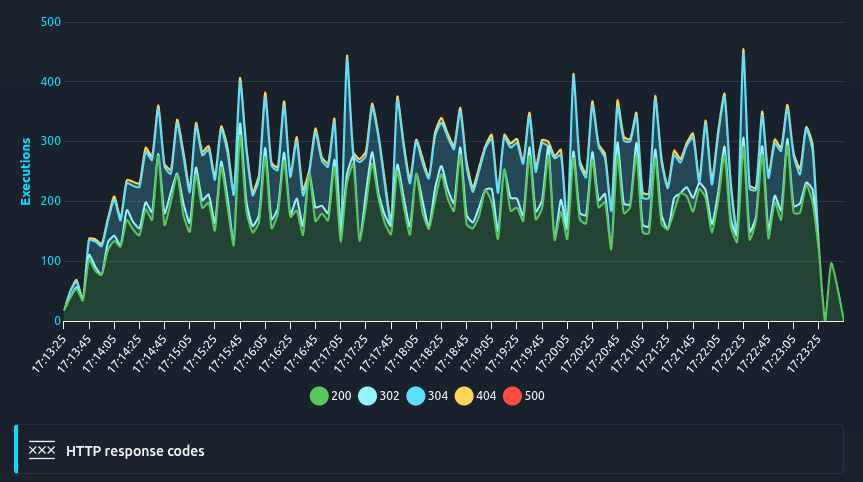863x482 pixels.
Task: Click the small green peak at chart's right end
Action: click(832, 264)
